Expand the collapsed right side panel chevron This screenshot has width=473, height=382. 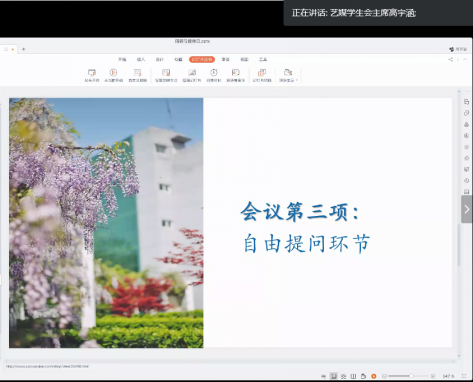coord(466,209)
